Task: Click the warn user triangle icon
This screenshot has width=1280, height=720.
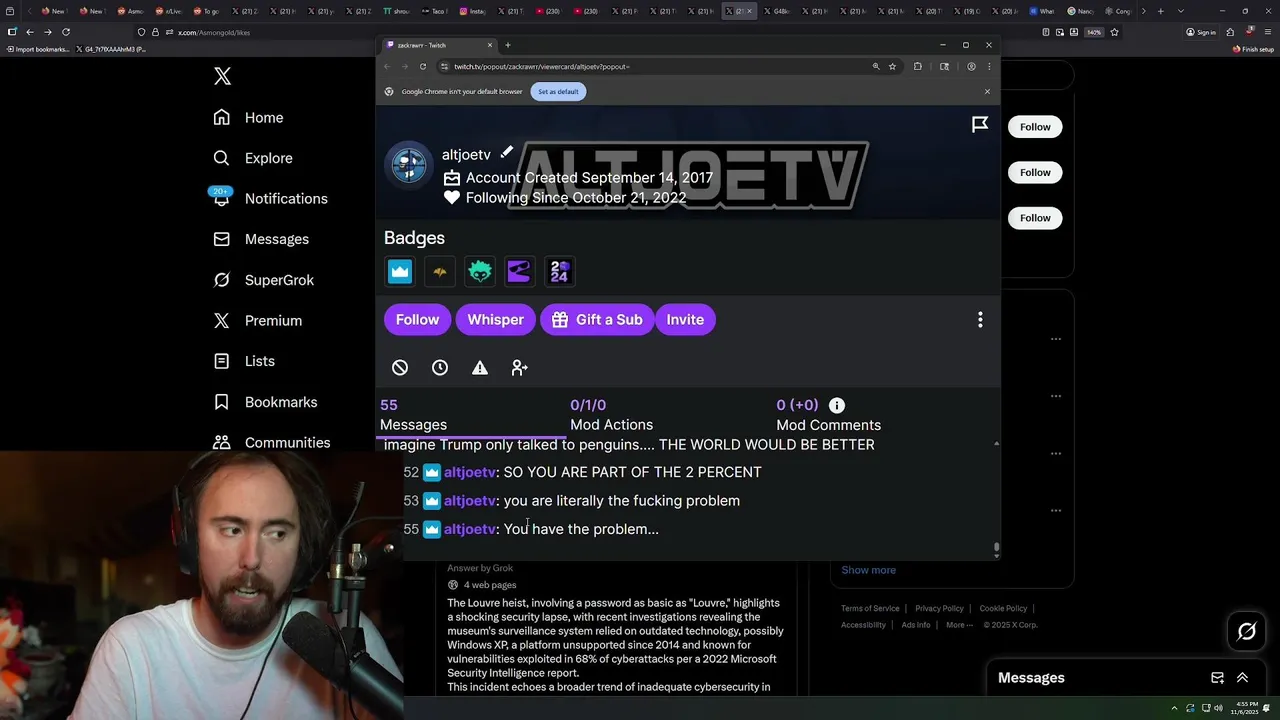Action: coord(480,368)
